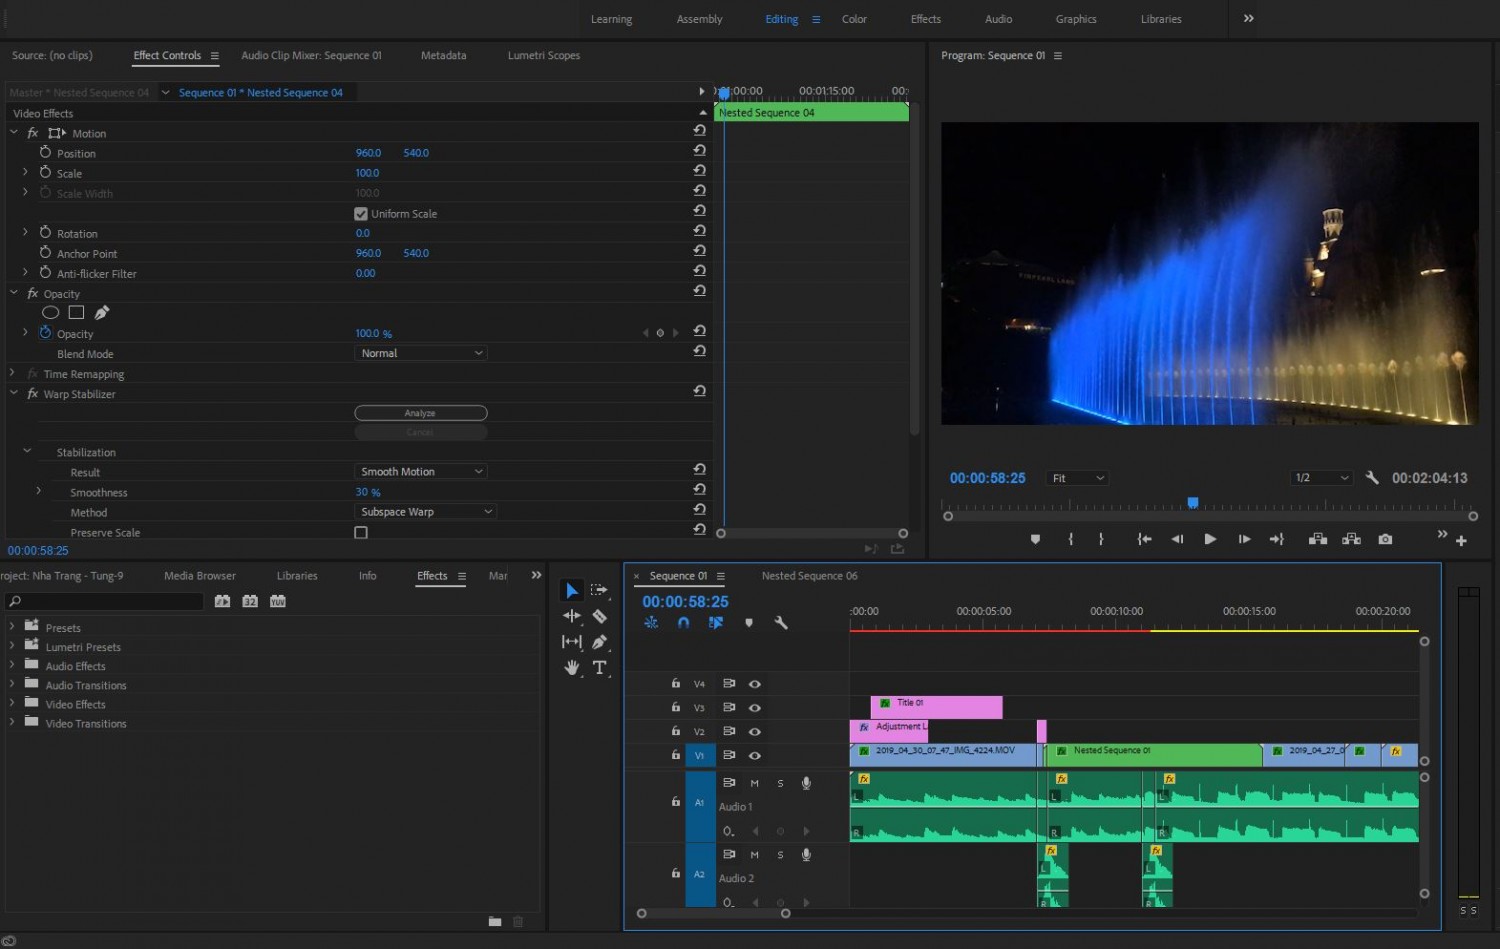Open Program Monitor settings wrench
This screenshot has width=1500, height=949.
[1372, 478]
